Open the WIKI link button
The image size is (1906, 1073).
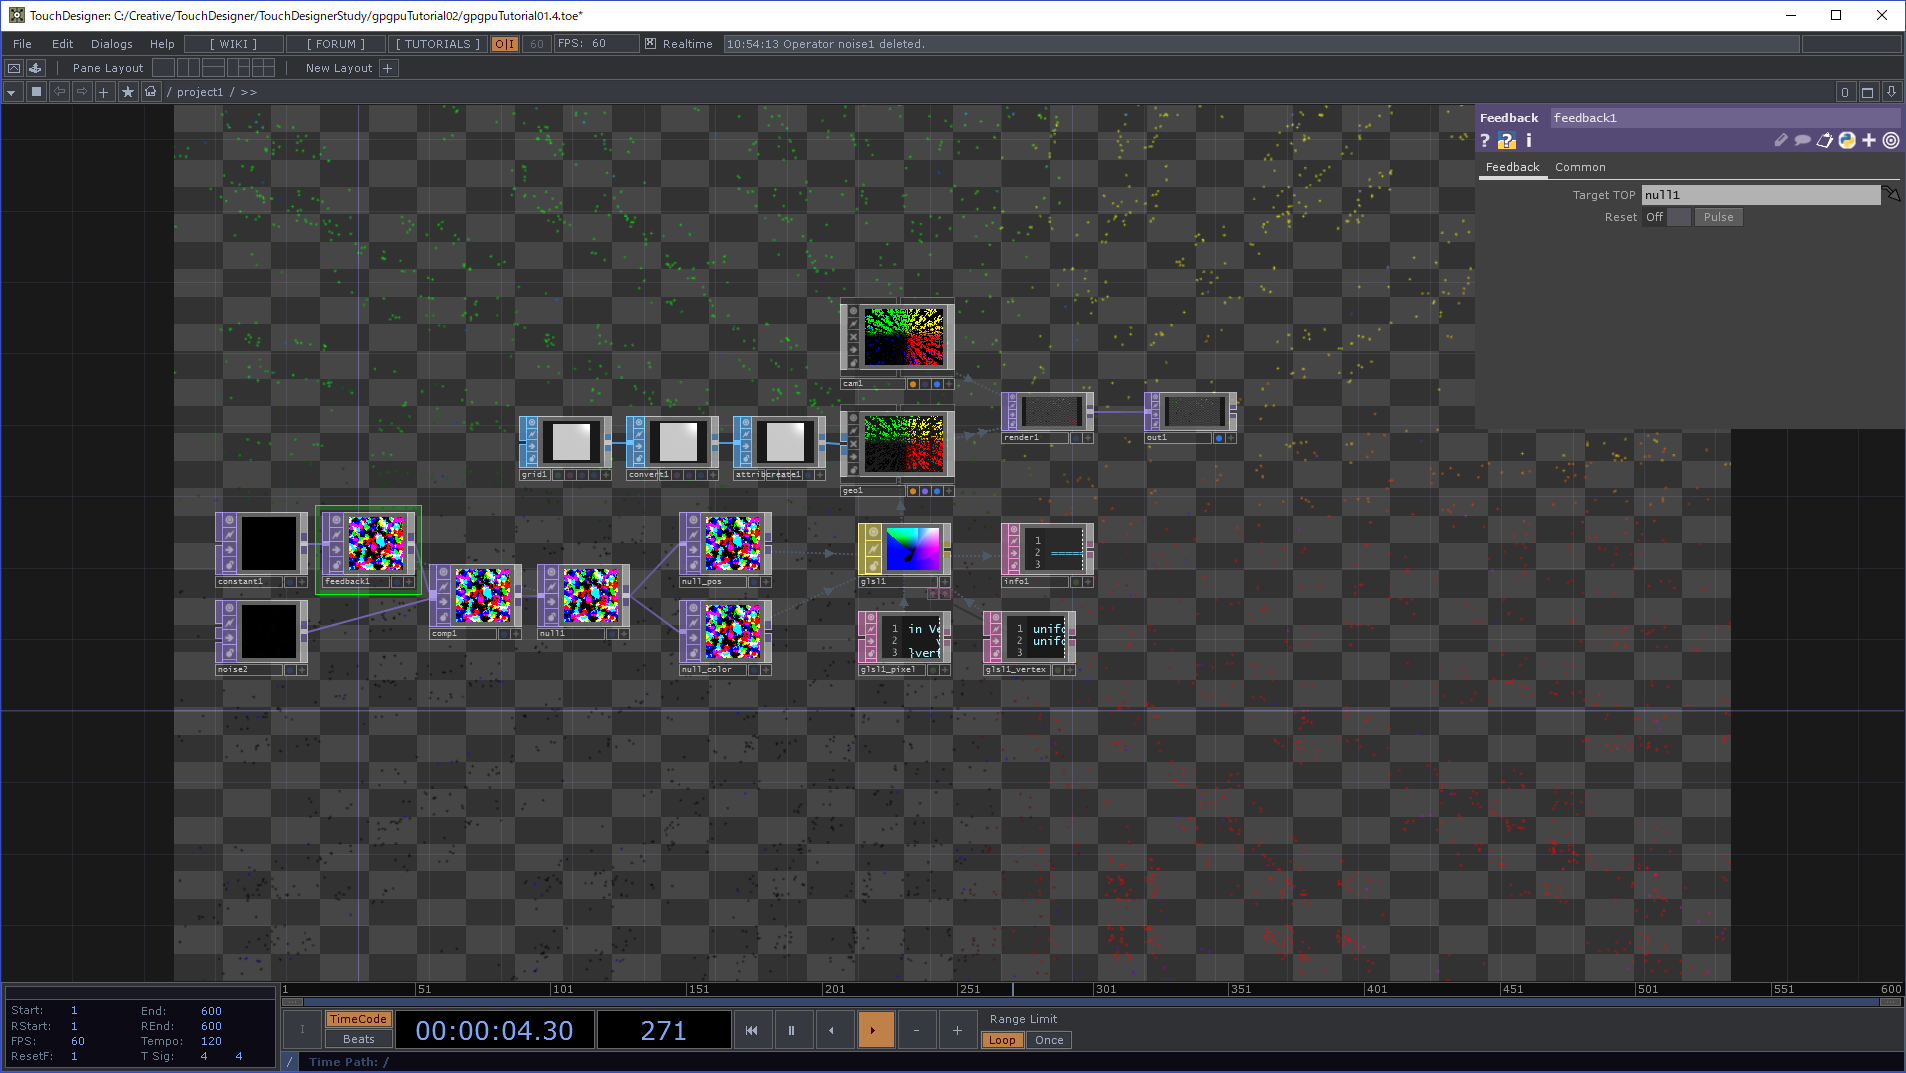click(234, 44)
